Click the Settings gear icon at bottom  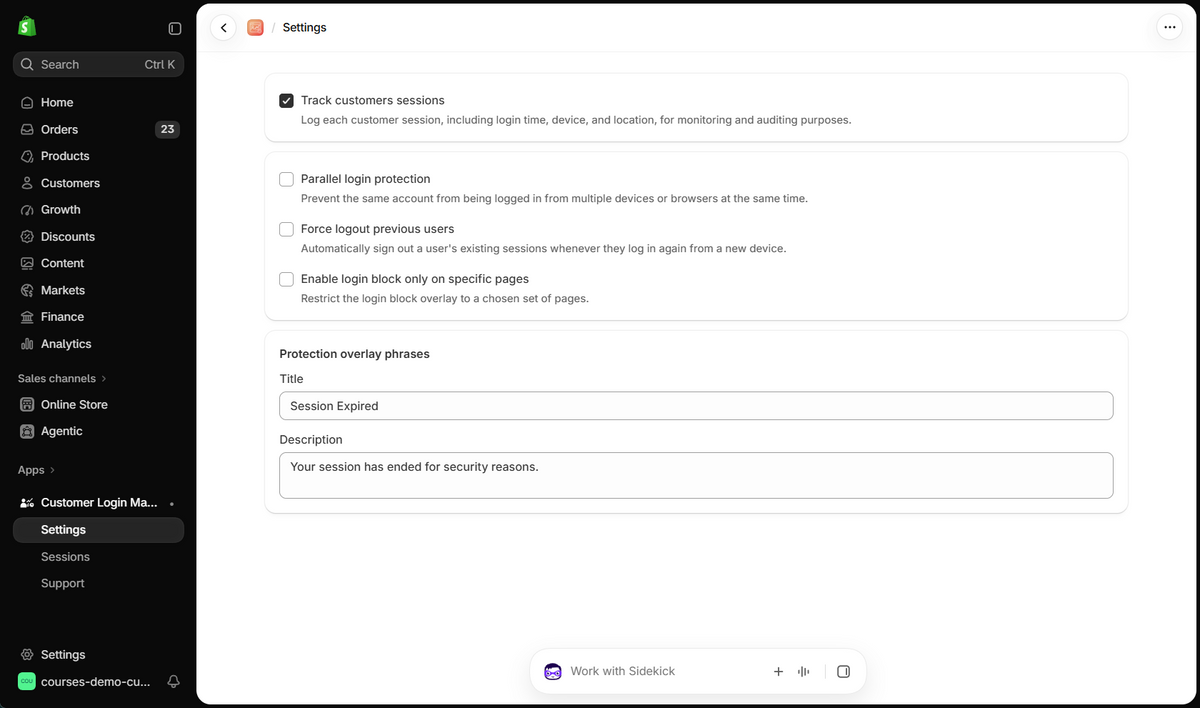click(x=28, y=655)
